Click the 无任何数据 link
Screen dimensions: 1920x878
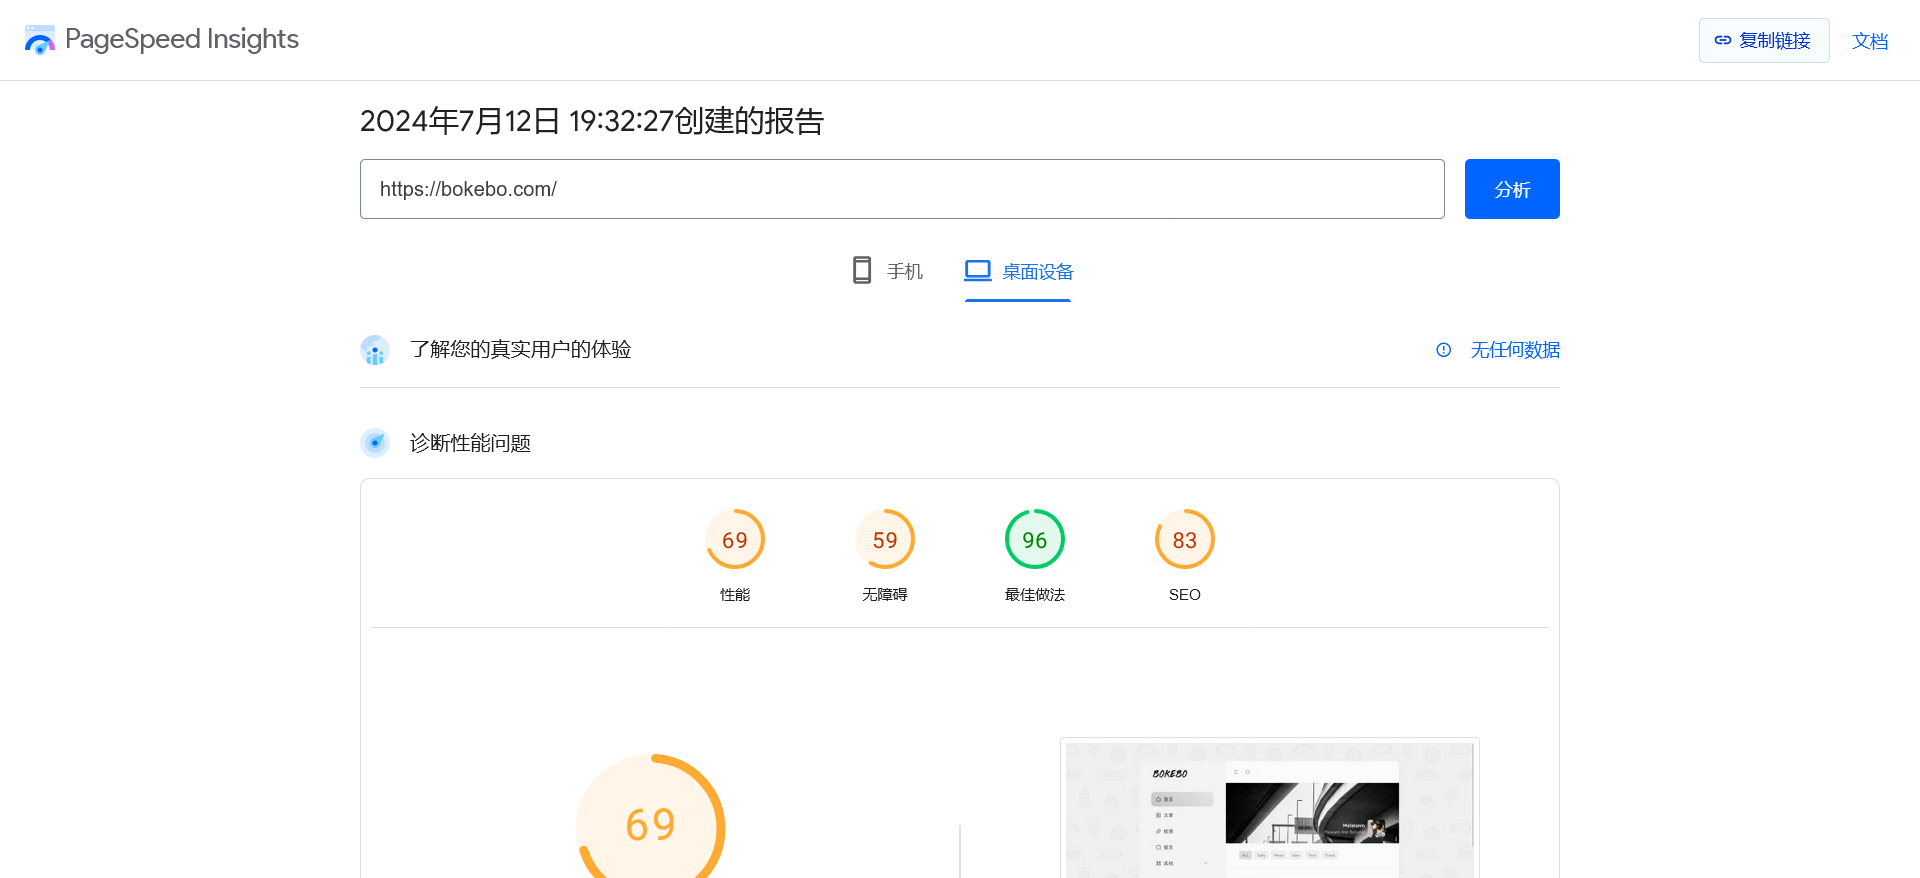1514,350
